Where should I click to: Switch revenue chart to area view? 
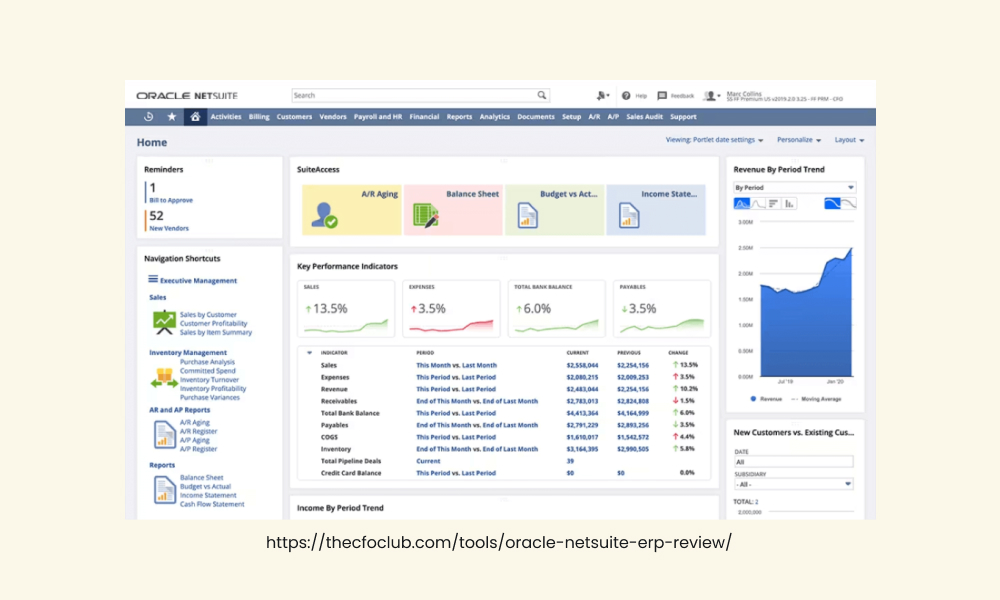pos(741,204)
